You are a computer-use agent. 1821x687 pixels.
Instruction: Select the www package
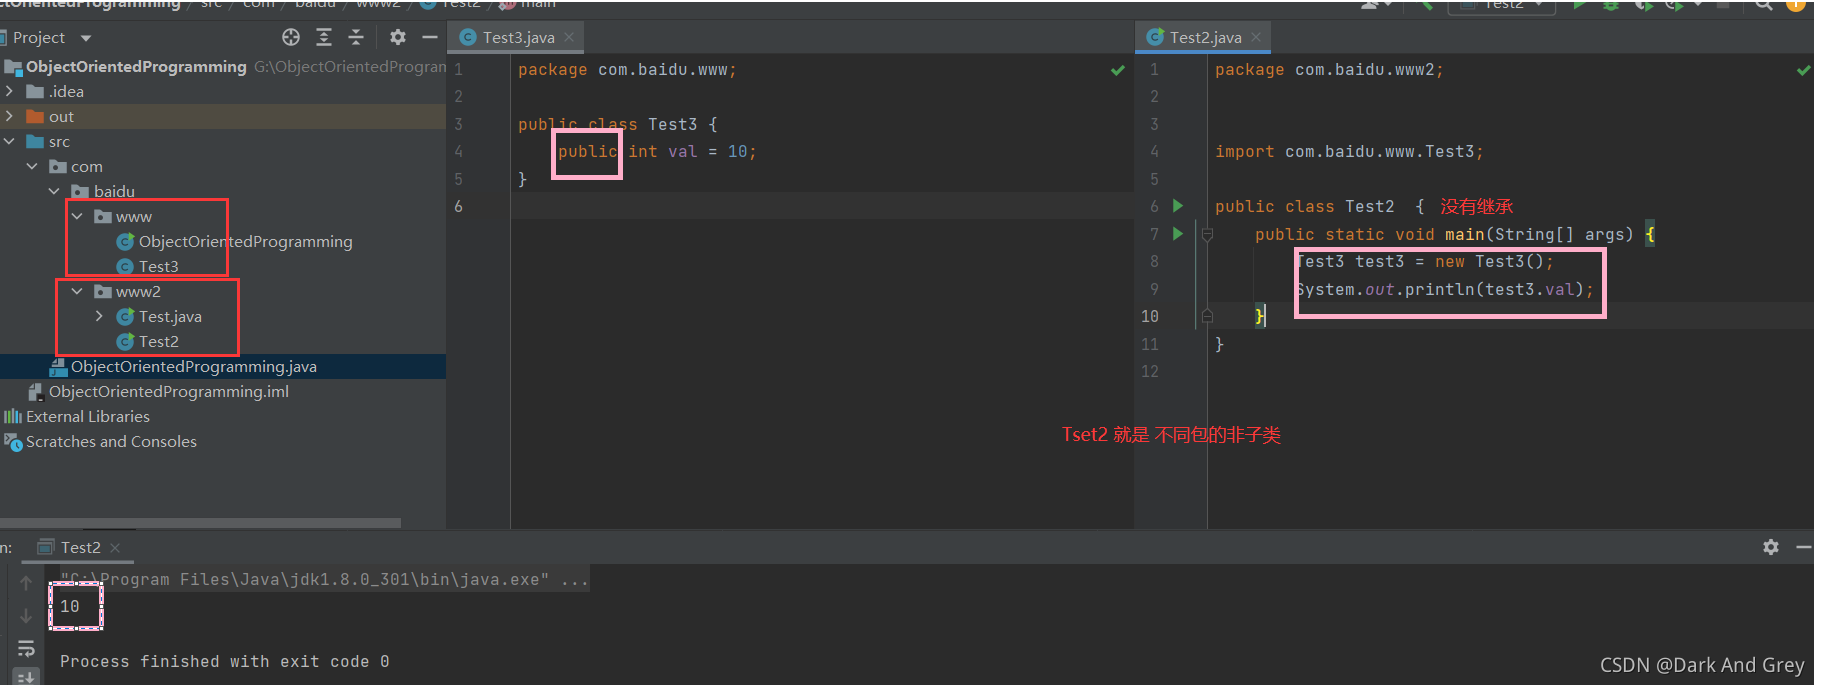134,216
